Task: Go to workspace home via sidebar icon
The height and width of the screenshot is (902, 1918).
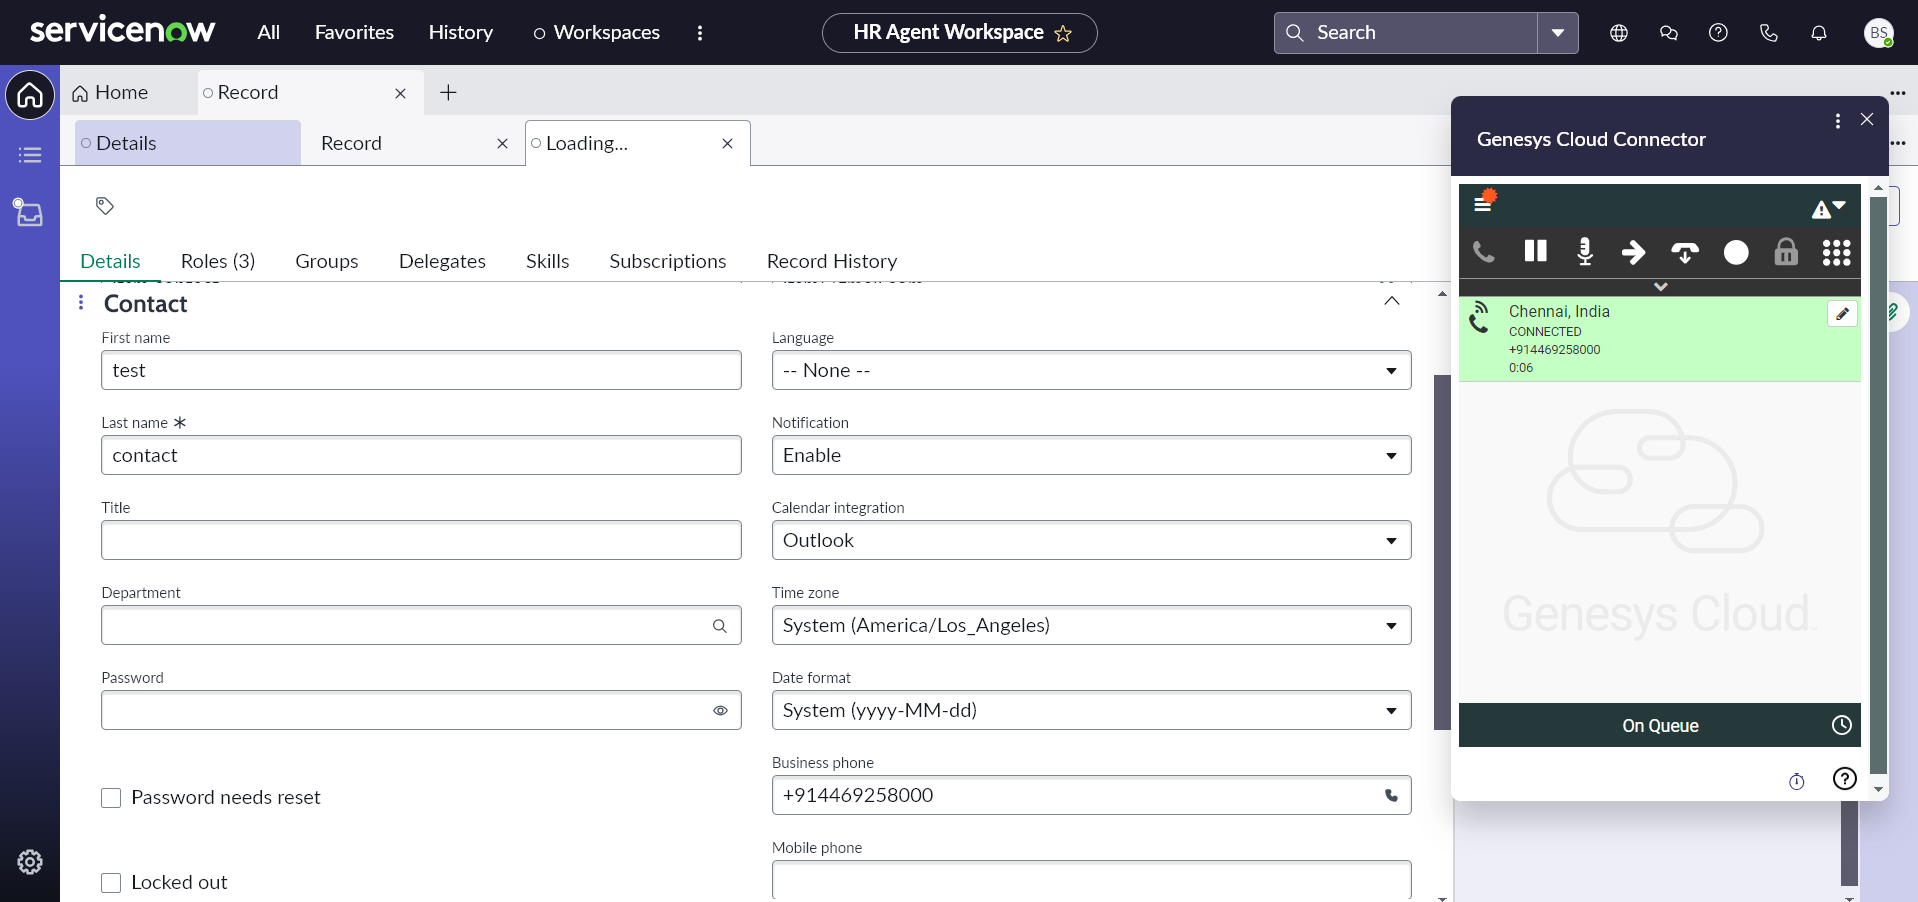Action: (30, 95)
